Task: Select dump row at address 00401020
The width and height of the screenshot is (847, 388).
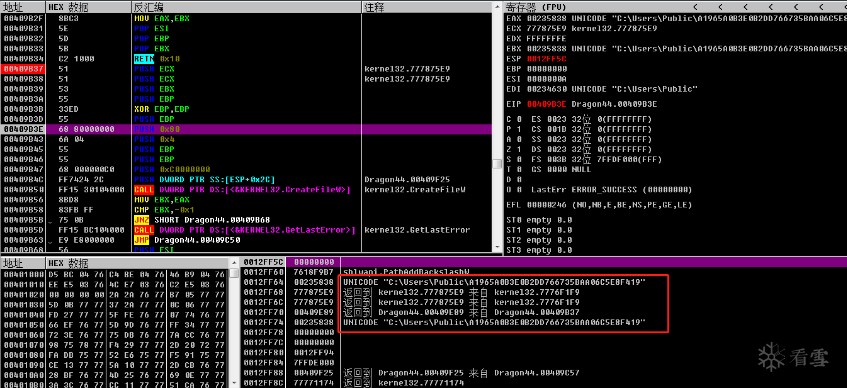Action: (114, 294)
